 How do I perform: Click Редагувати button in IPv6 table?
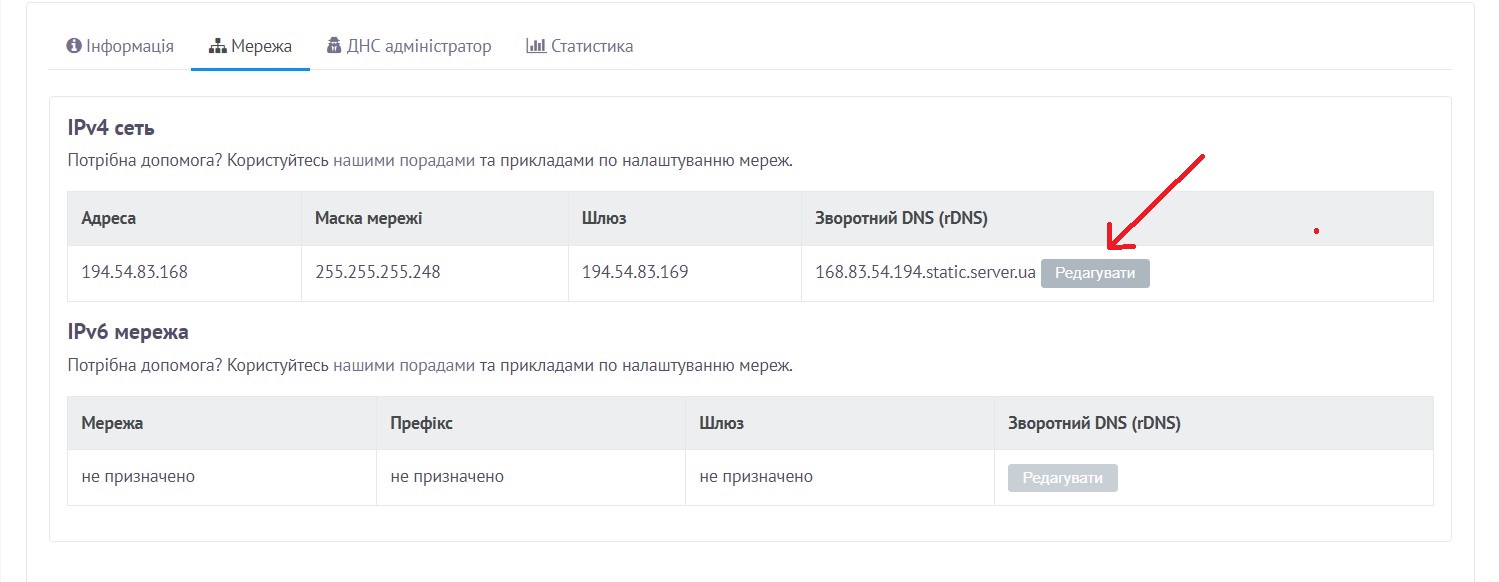tap(1063, 478)
